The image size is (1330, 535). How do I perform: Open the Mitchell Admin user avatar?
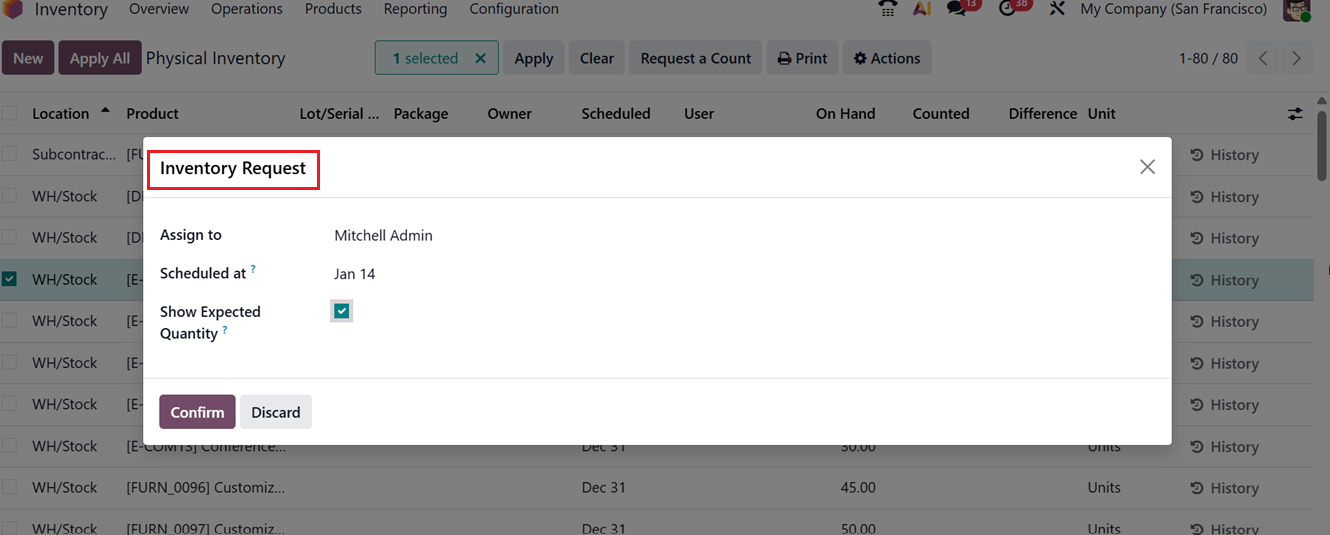pyautogui.click(x=1298, y=9)
